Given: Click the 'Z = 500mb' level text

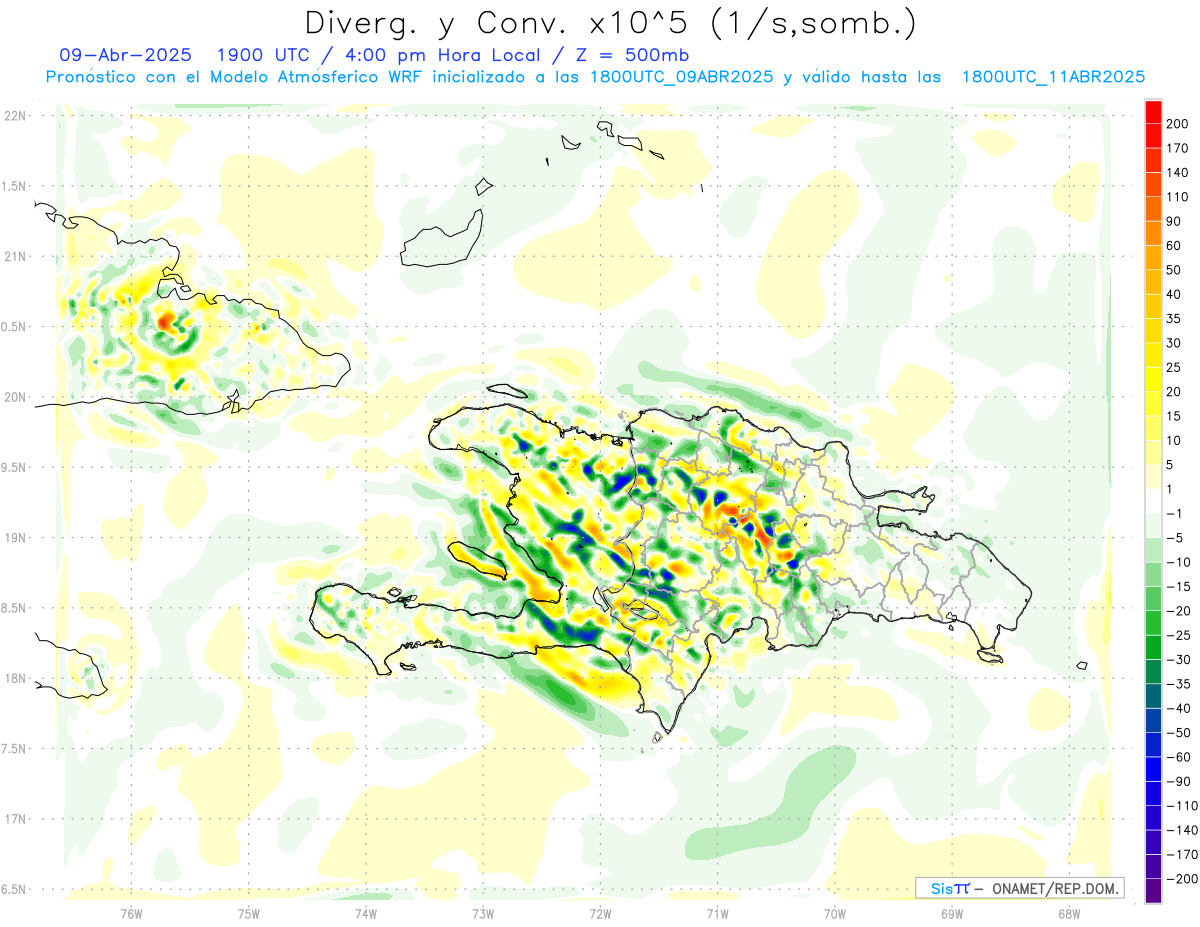Looking at the screenshot, I should pyautogui.click(x=633, y=55).
